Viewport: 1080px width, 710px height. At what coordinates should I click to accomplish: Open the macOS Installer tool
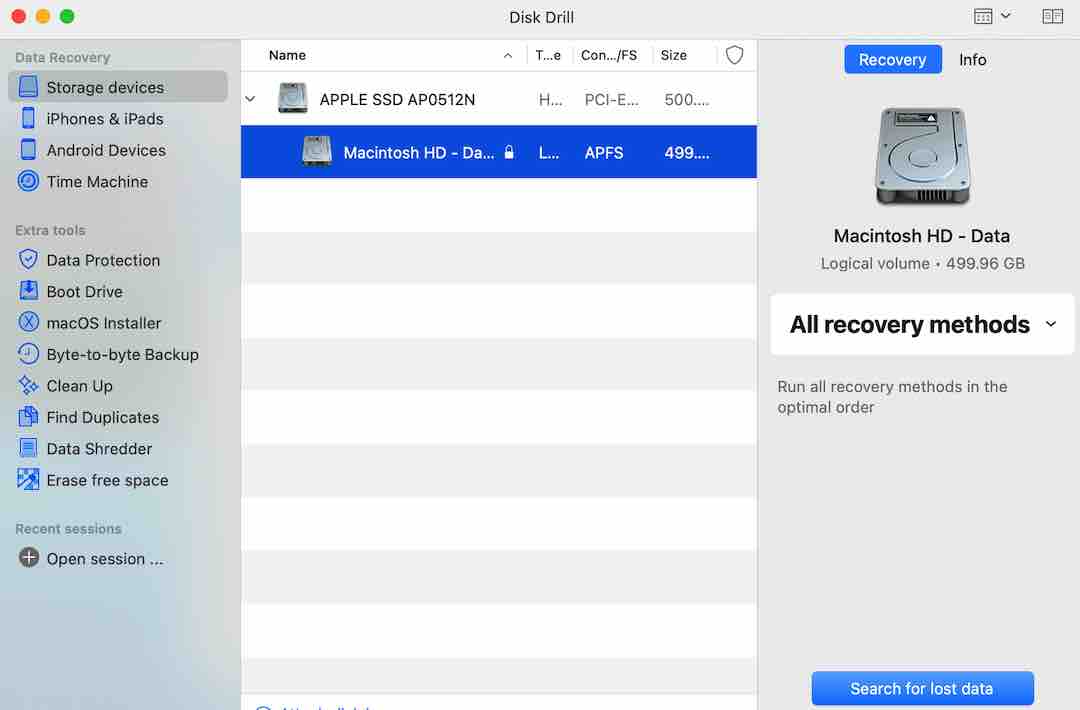[x=94, y=322]
